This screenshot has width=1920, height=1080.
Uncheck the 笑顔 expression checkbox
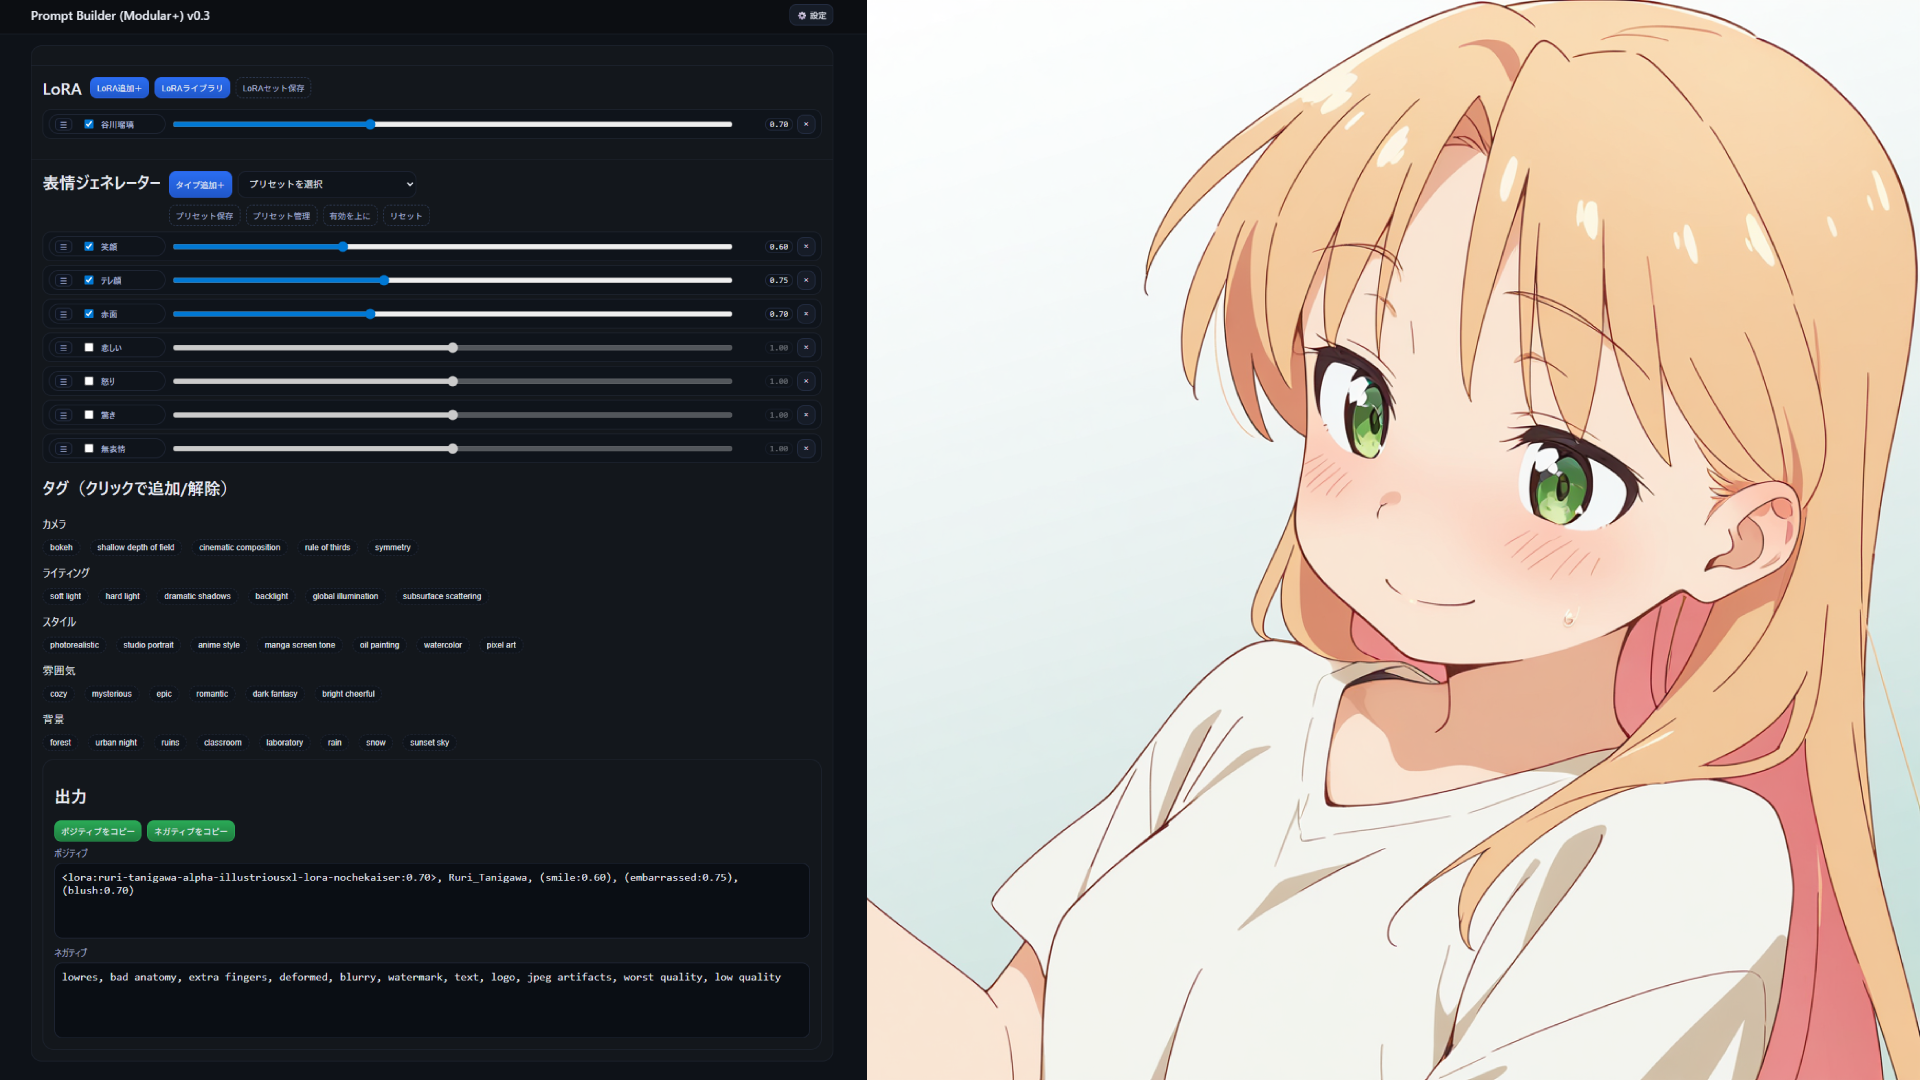click(x=89, y=246)
